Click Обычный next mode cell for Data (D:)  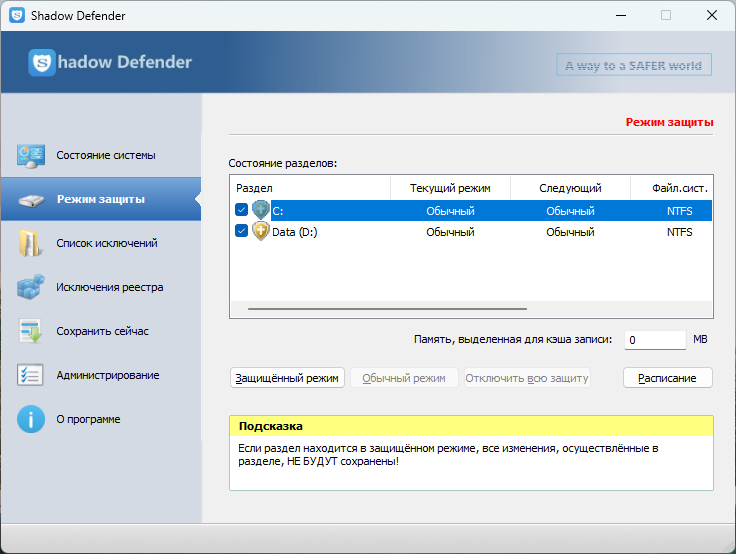(x=570, y=232)
